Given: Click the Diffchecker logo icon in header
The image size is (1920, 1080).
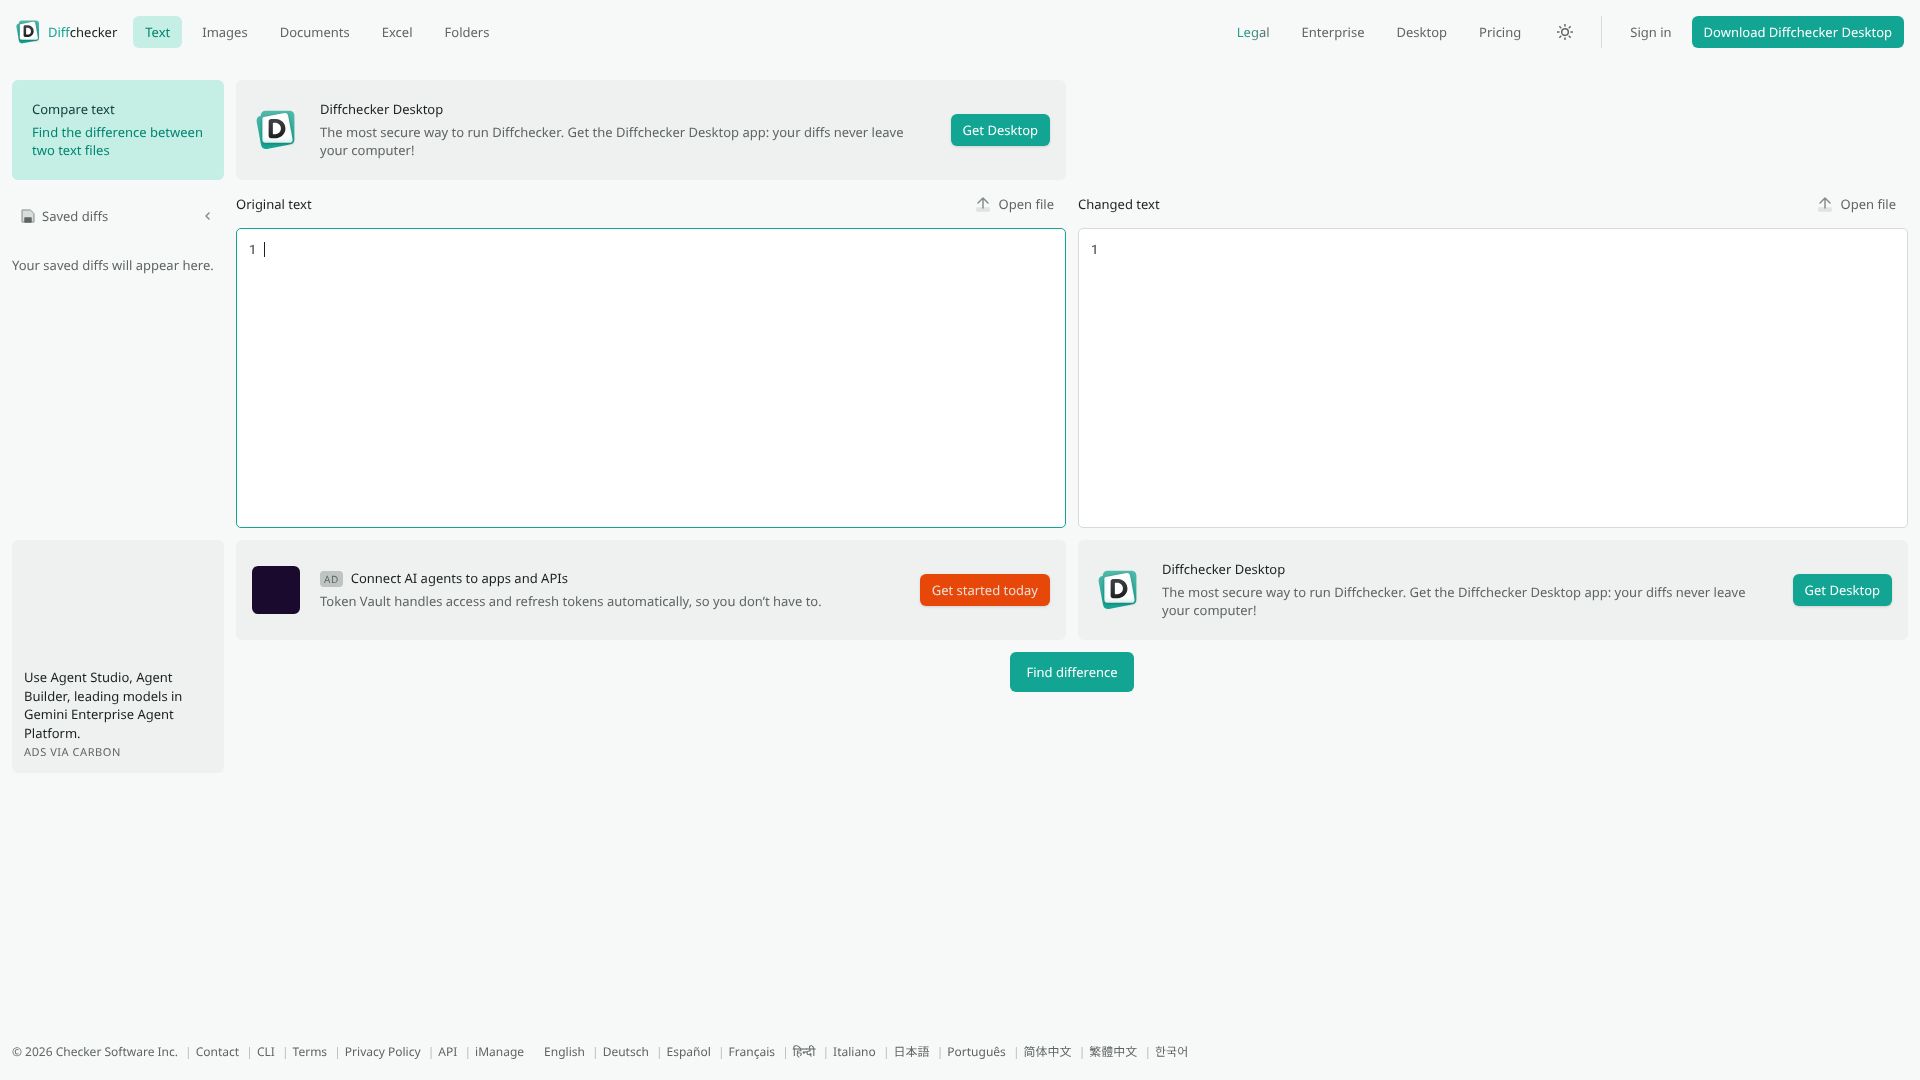Looking at the screenshot, I should [x=28, y=32].
